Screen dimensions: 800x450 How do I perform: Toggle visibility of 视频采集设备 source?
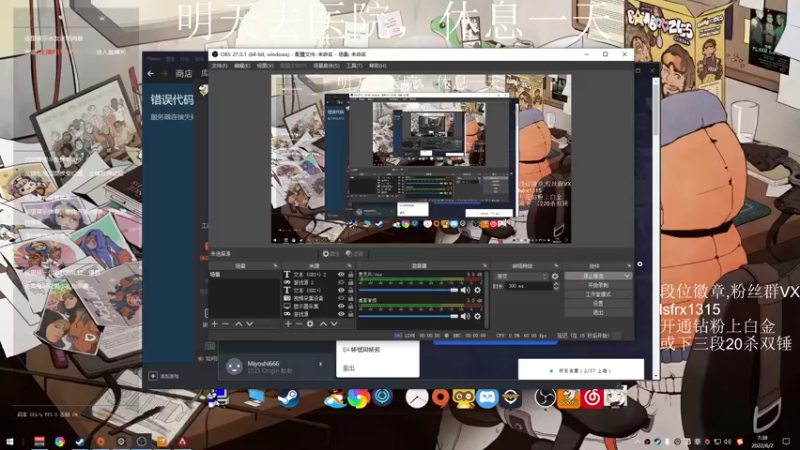pyautogui.click(x=341, y=298)
